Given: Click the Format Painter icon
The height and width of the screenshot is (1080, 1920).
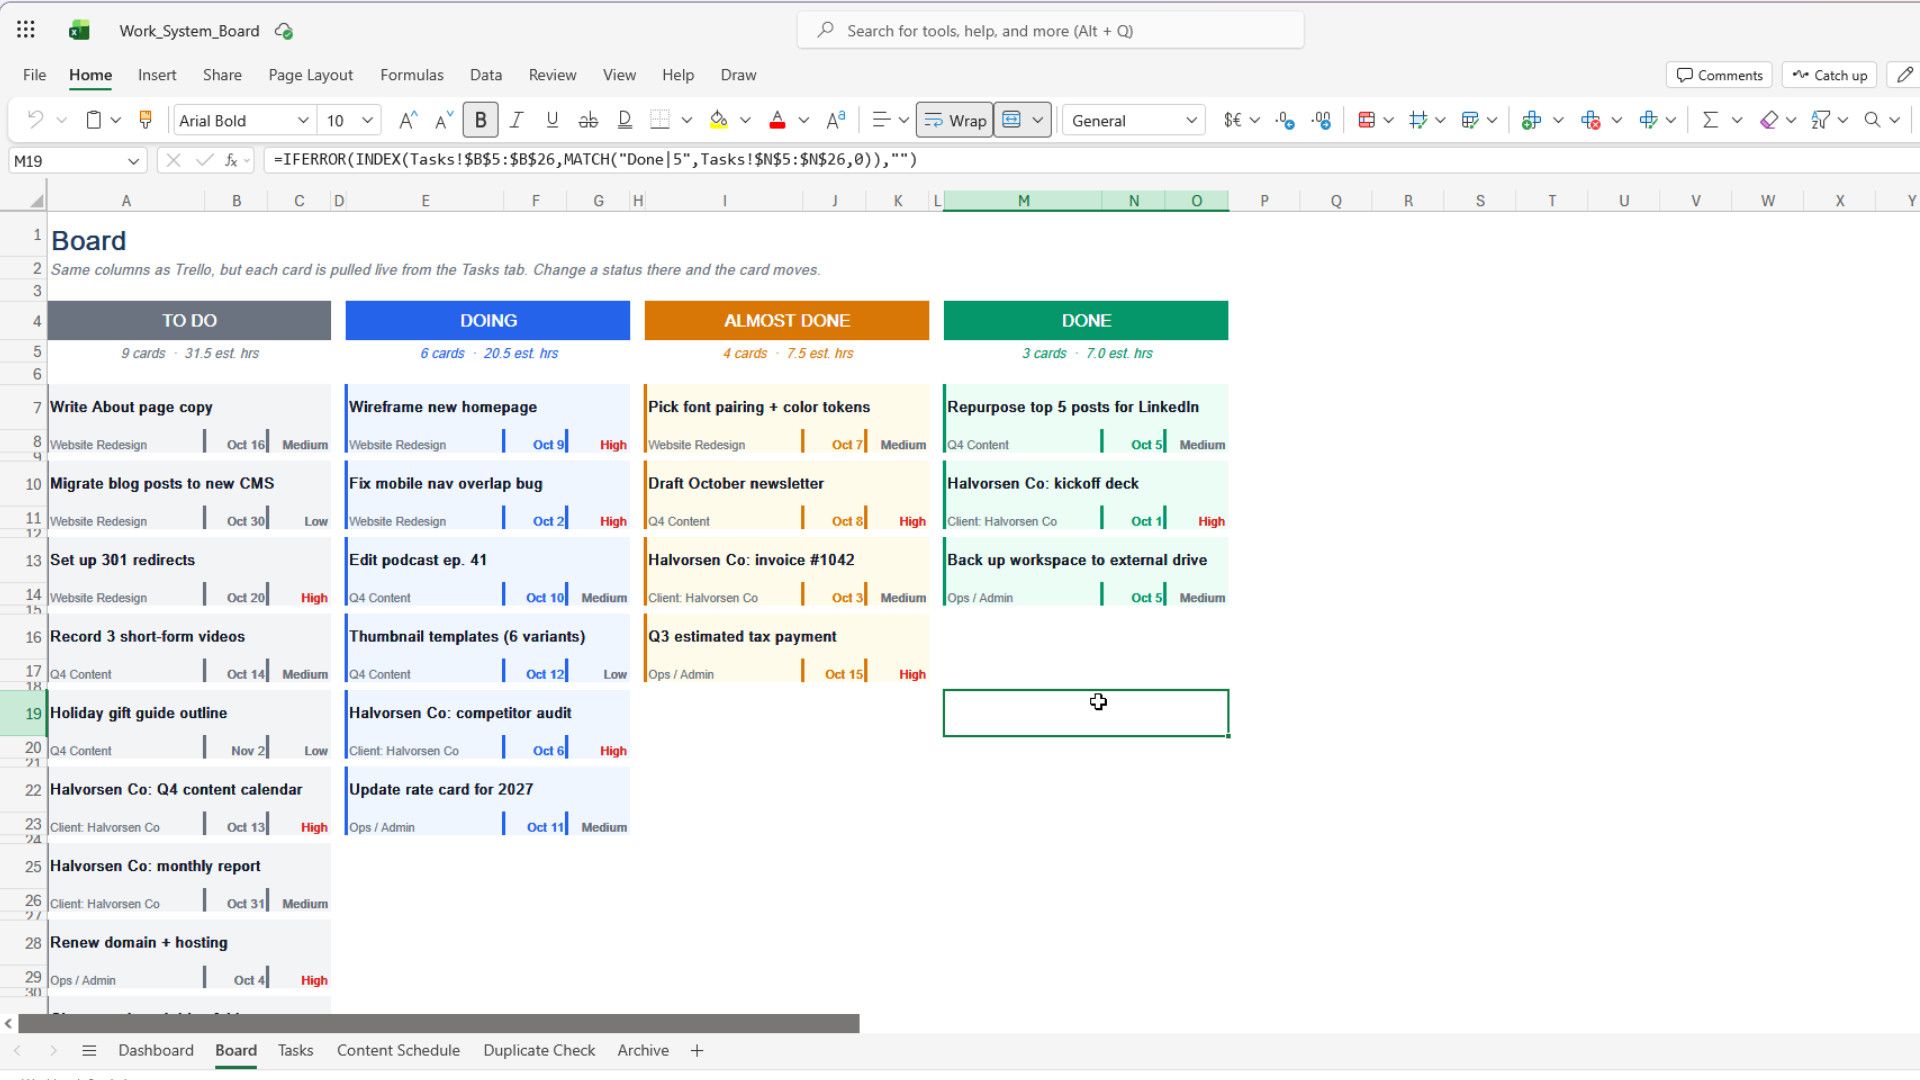Looking at the screenshot, I should [145, 120].
